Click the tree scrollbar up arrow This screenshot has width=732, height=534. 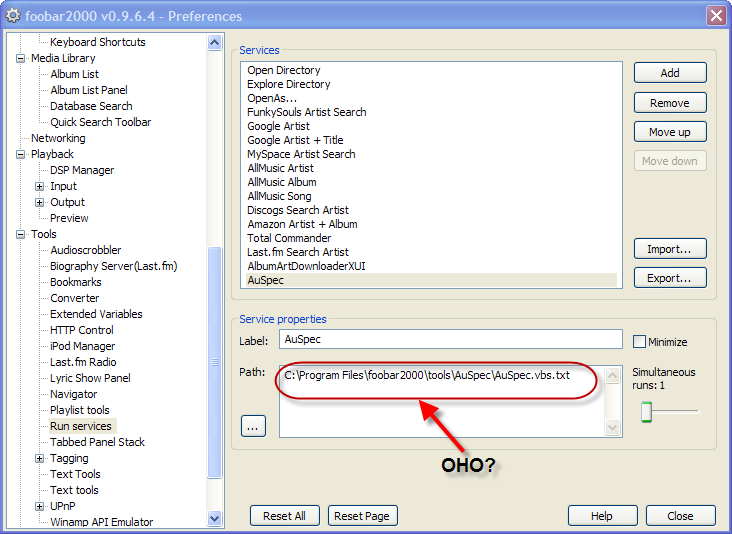[x=214, y=43]
